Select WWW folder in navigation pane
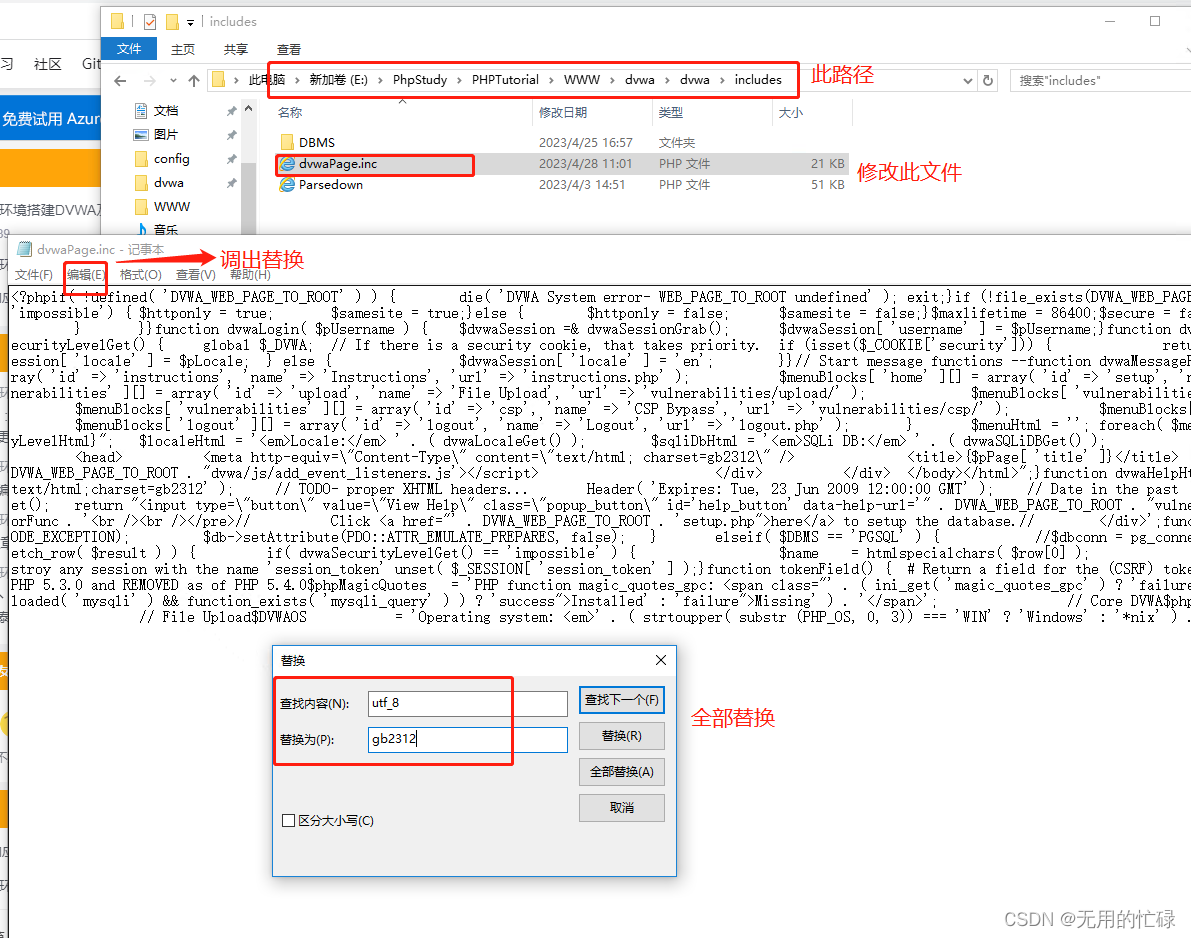 (172, 207)
